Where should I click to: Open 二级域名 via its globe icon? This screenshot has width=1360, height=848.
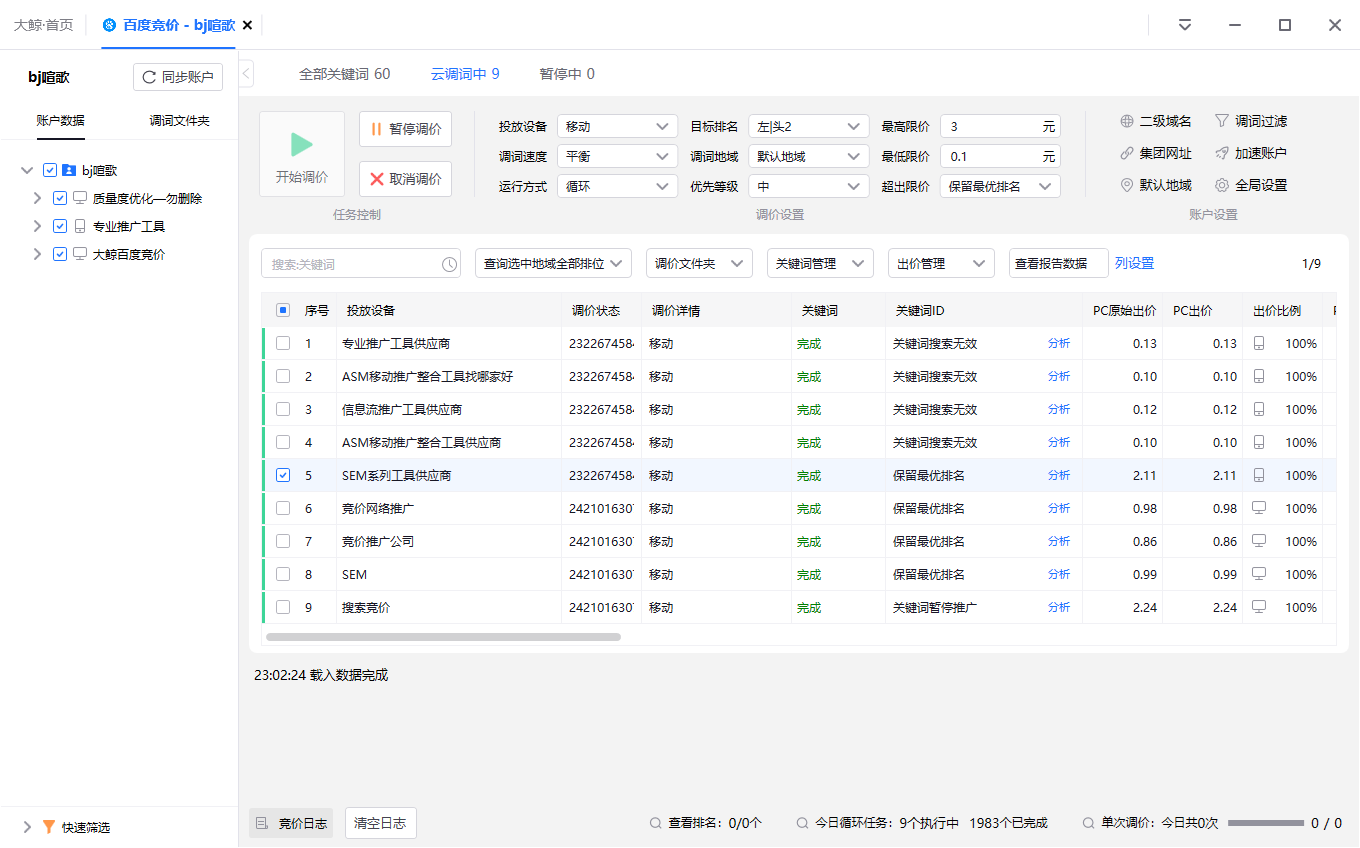[x=1127, y=121]
